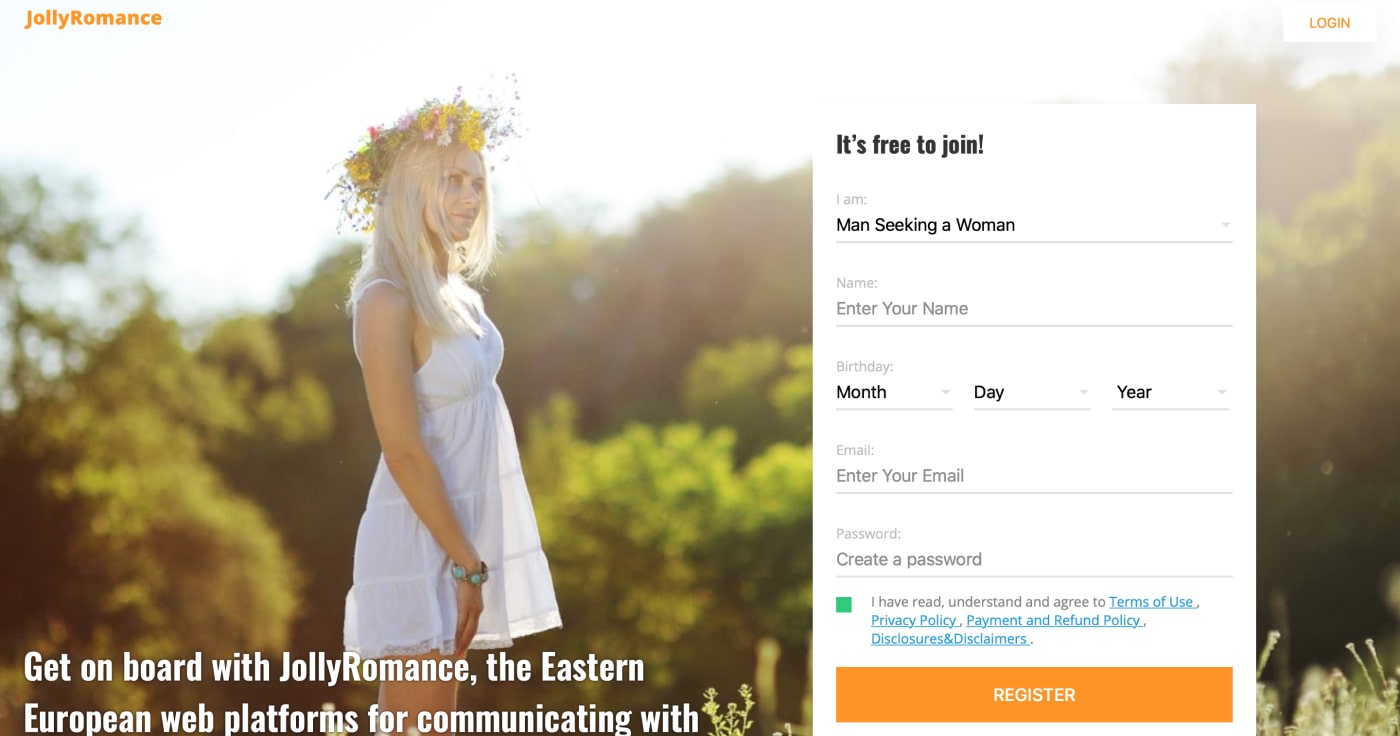Open the Terms of Use link
The image size is (1400, 736).
pos(1152,602)
